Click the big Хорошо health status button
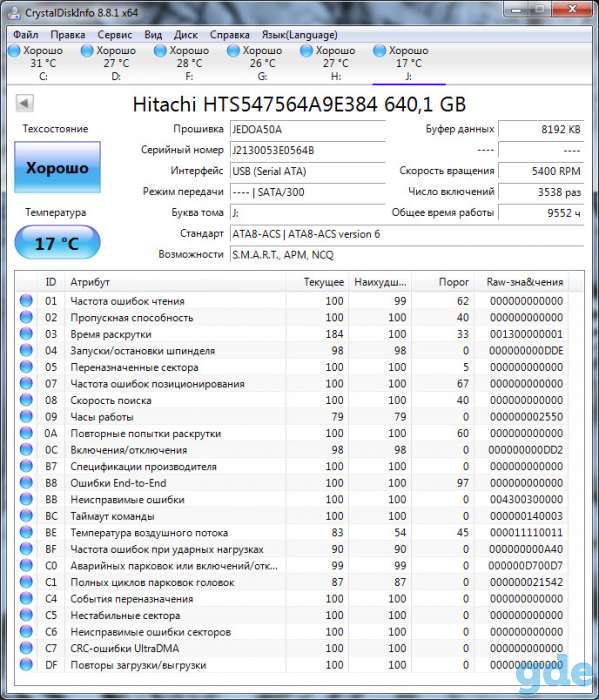Image resolution: width=599 pixels, height=700 pixels. click(x=57, y=167)
